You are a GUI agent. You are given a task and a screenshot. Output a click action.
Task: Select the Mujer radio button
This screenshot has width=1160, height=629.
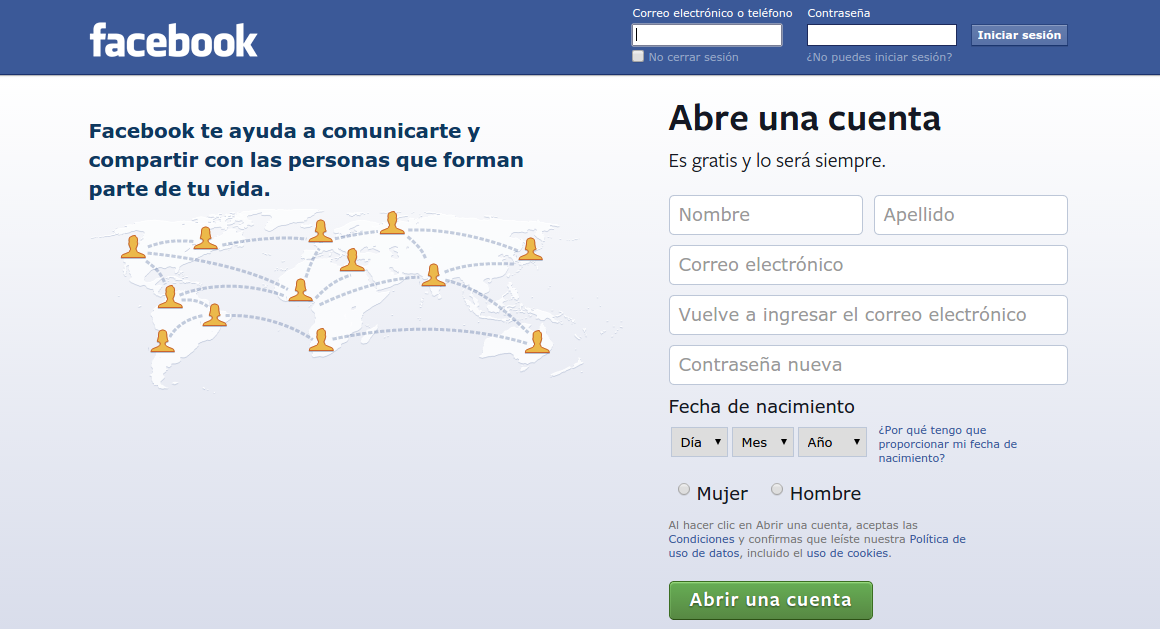click(x=684, y=490)
